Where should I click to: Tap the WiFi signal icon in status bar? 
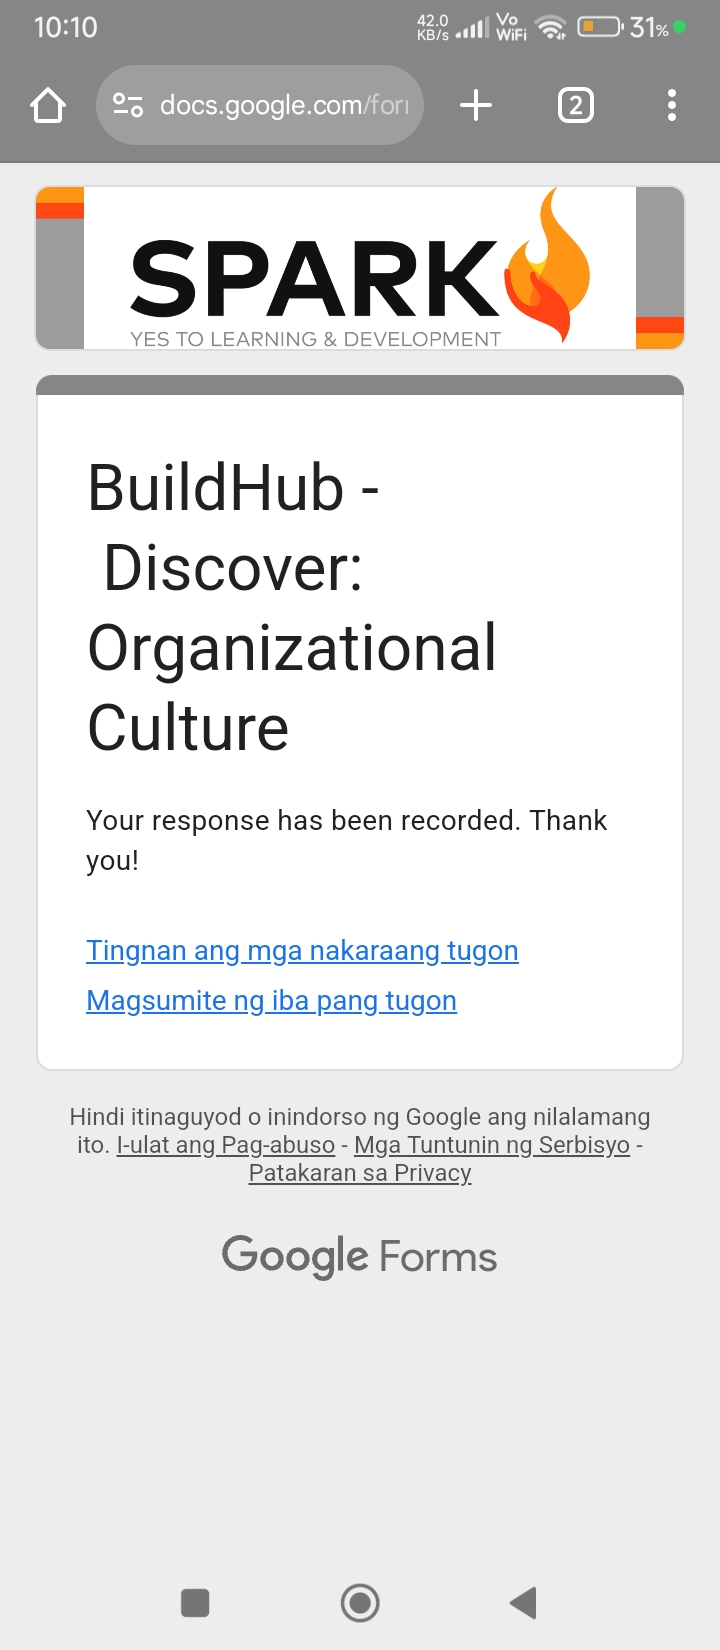[x=551, y=28]
